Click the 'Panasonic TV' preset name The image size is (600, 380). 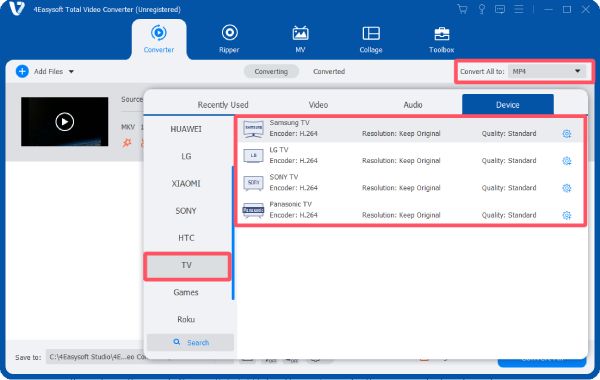click(290, 204)
